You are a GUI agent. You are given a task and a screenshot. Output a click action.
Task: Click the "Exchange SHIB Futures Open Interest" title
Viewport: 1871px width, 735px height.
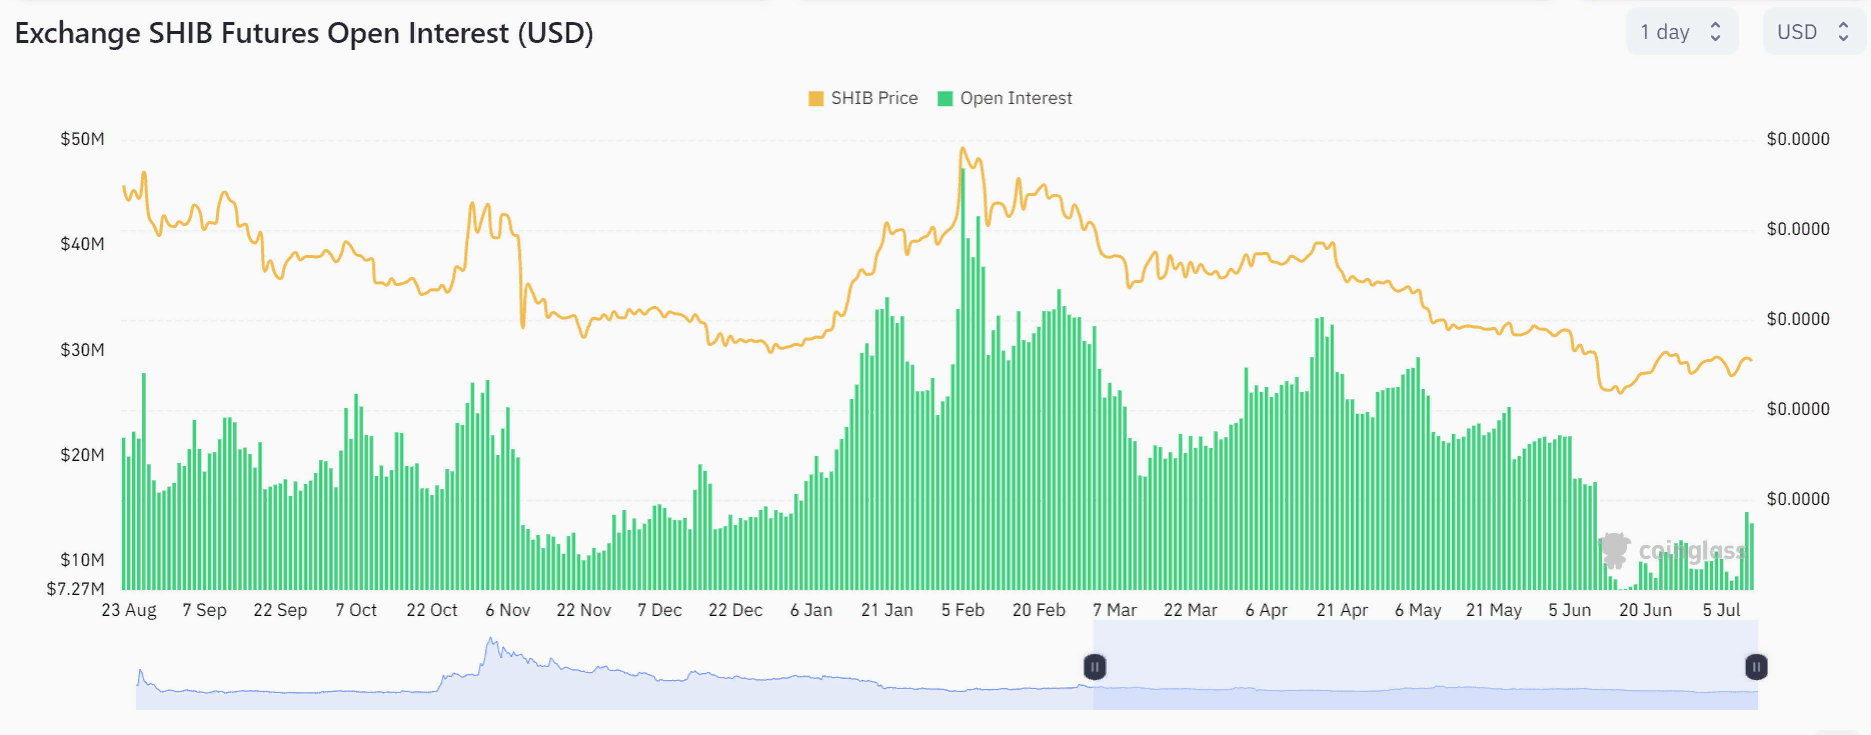pos(304,33)
